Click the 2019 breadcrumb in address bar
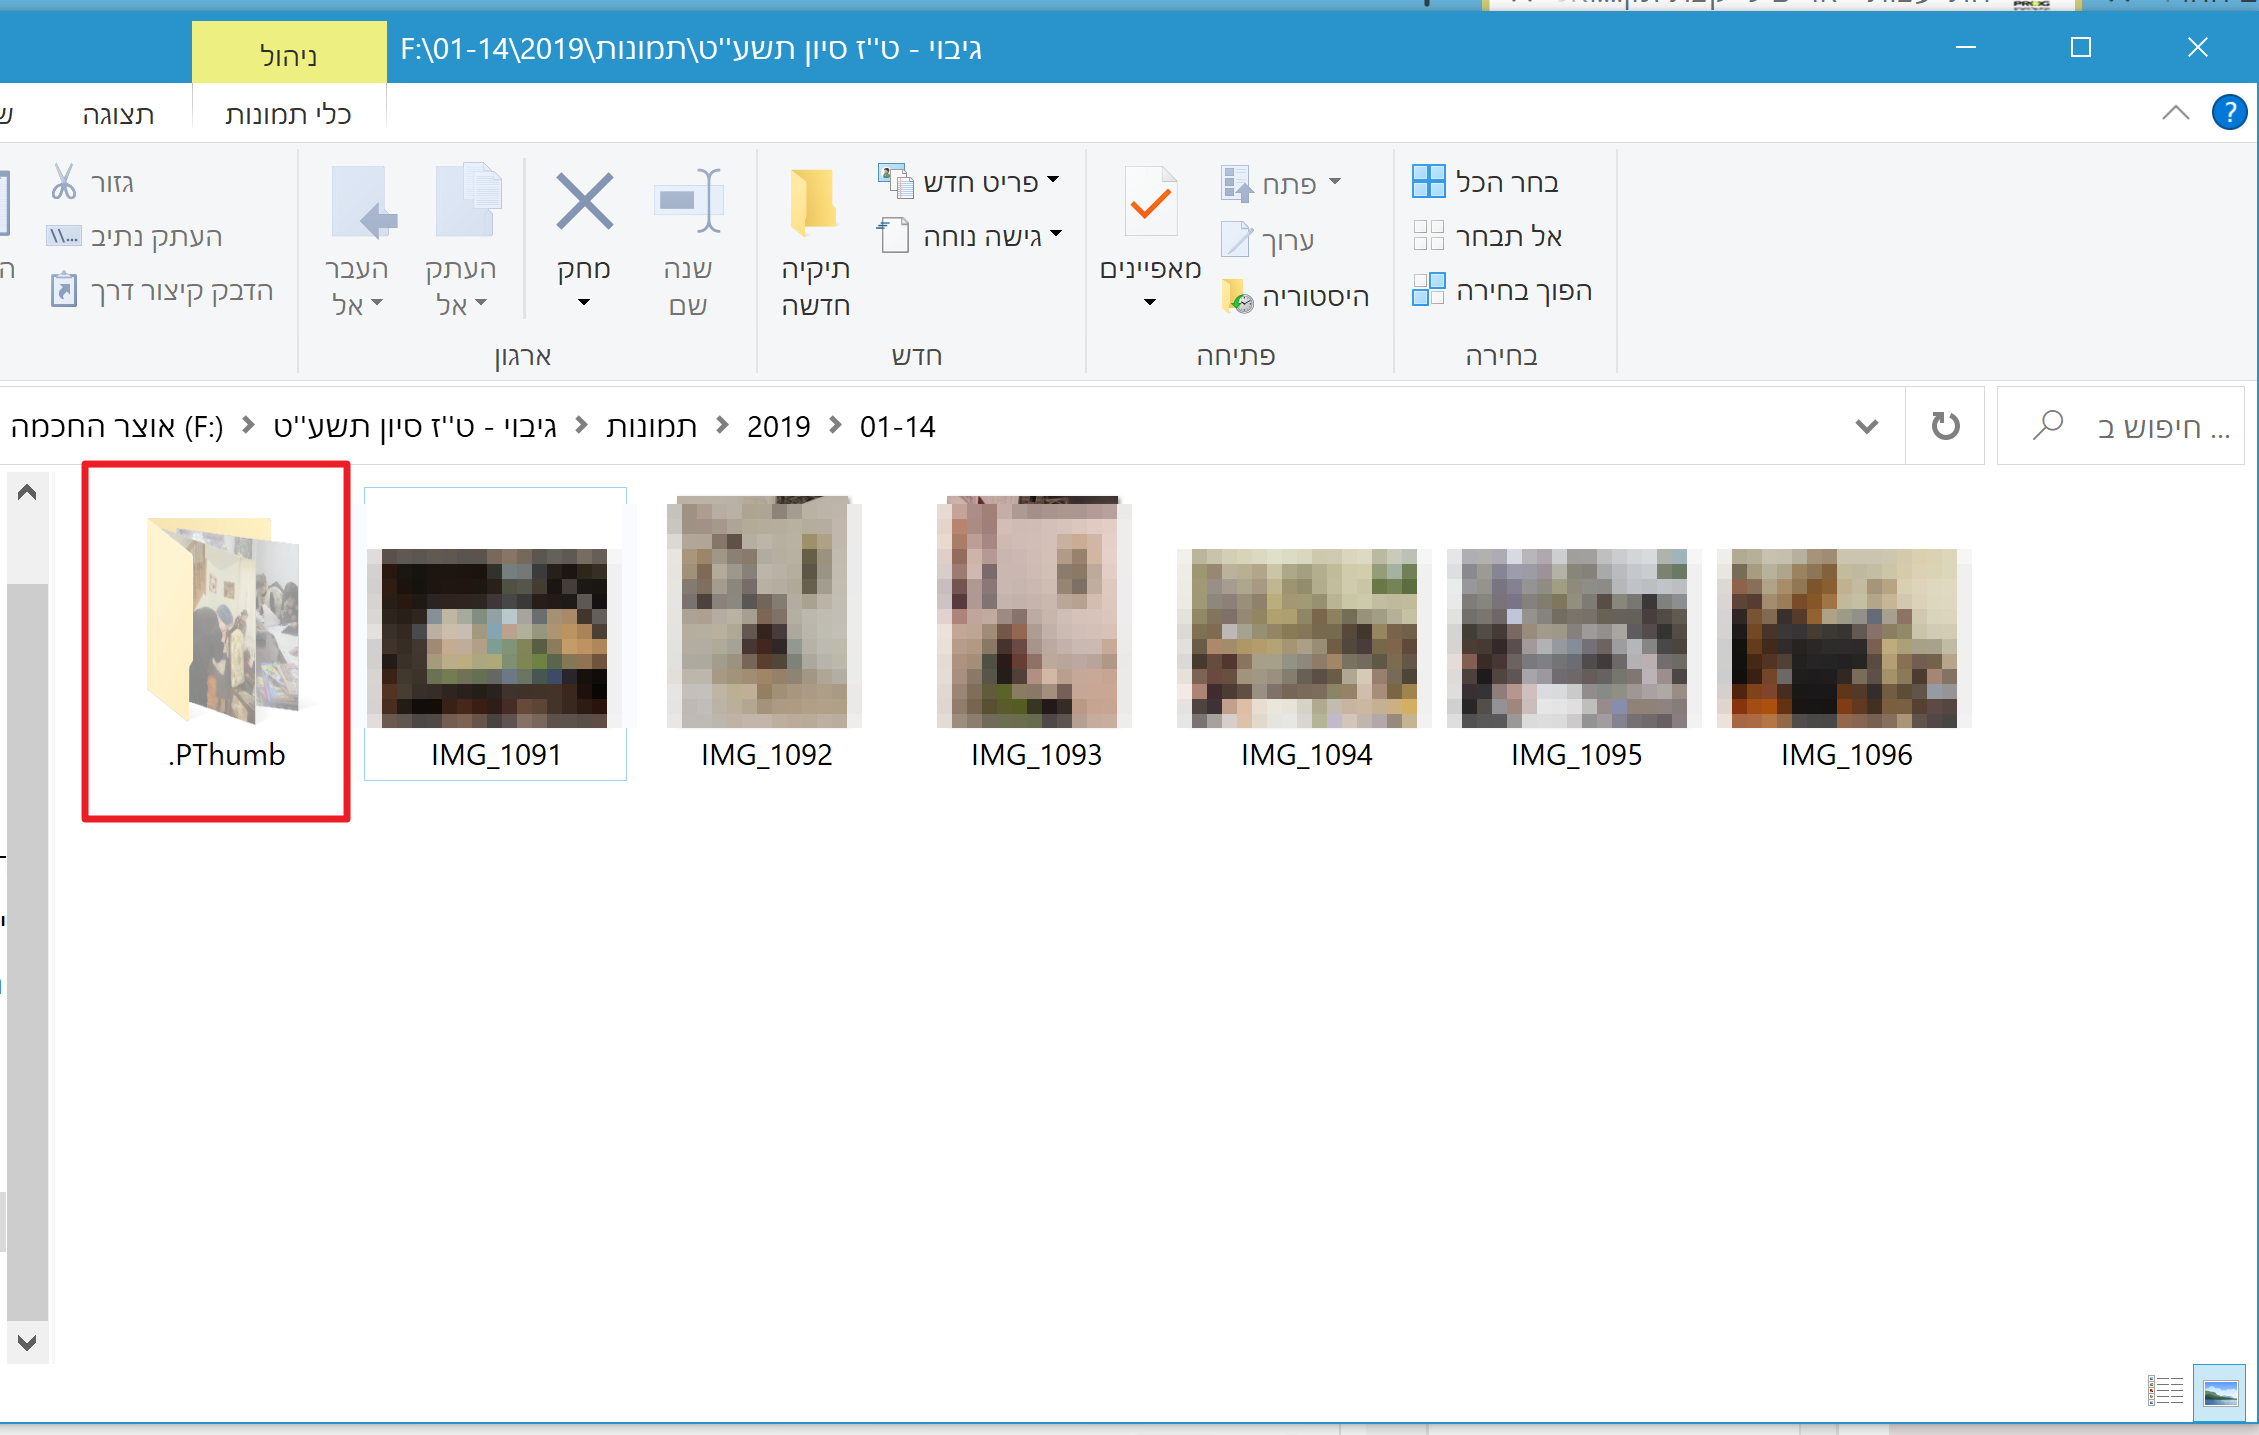2259x1435 pixels. [x=778, y=427]
